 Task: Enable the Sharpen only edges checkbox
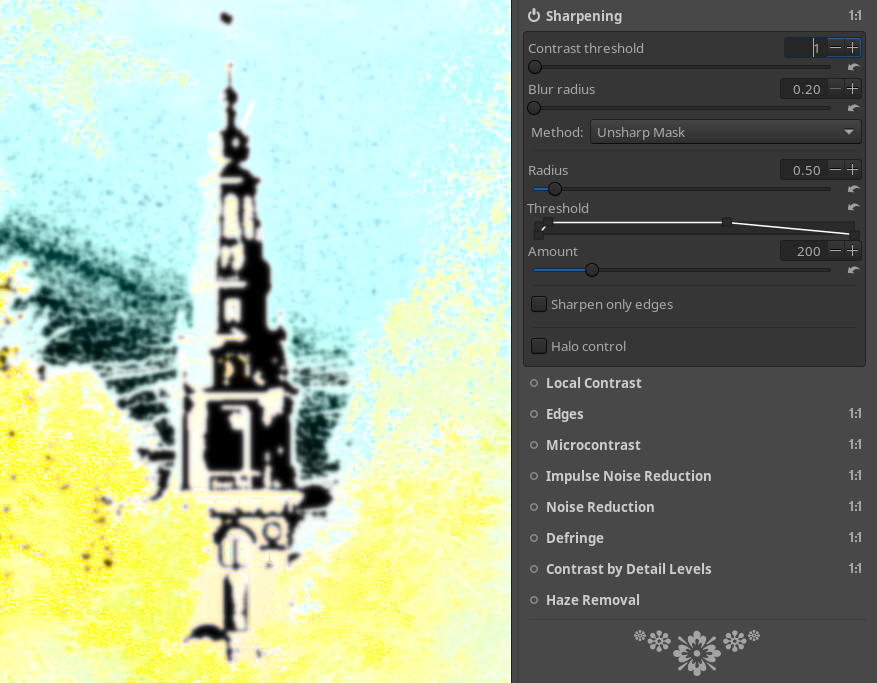tap(539, 304)
